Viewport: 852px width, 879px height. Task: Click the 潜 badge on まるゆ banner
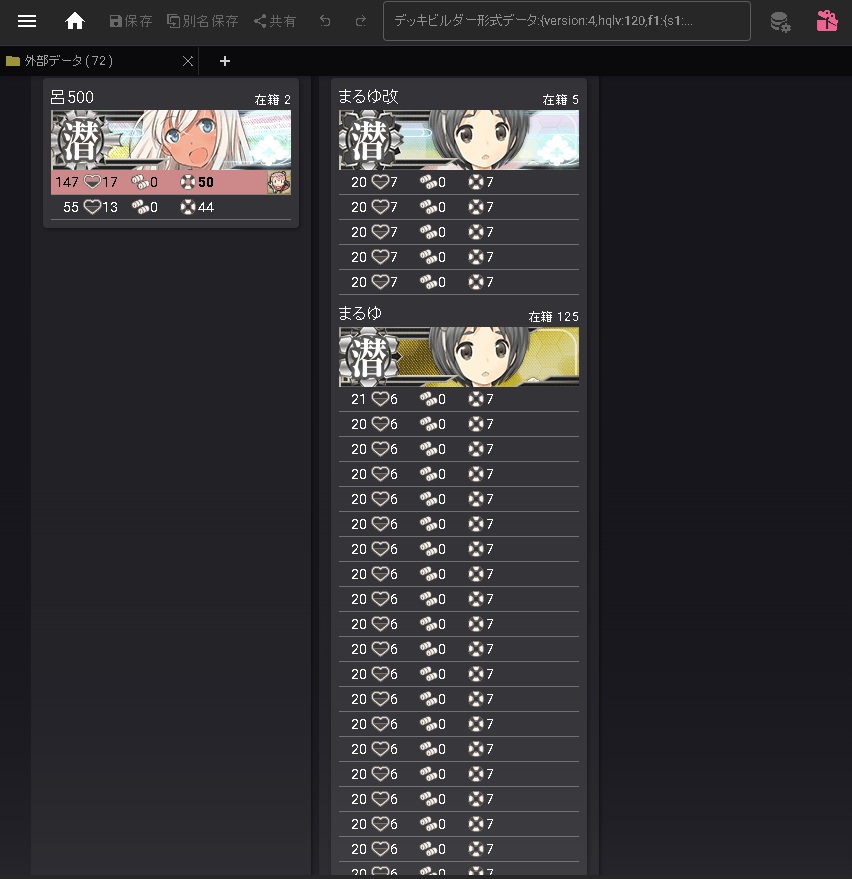[x=371, y=358]
